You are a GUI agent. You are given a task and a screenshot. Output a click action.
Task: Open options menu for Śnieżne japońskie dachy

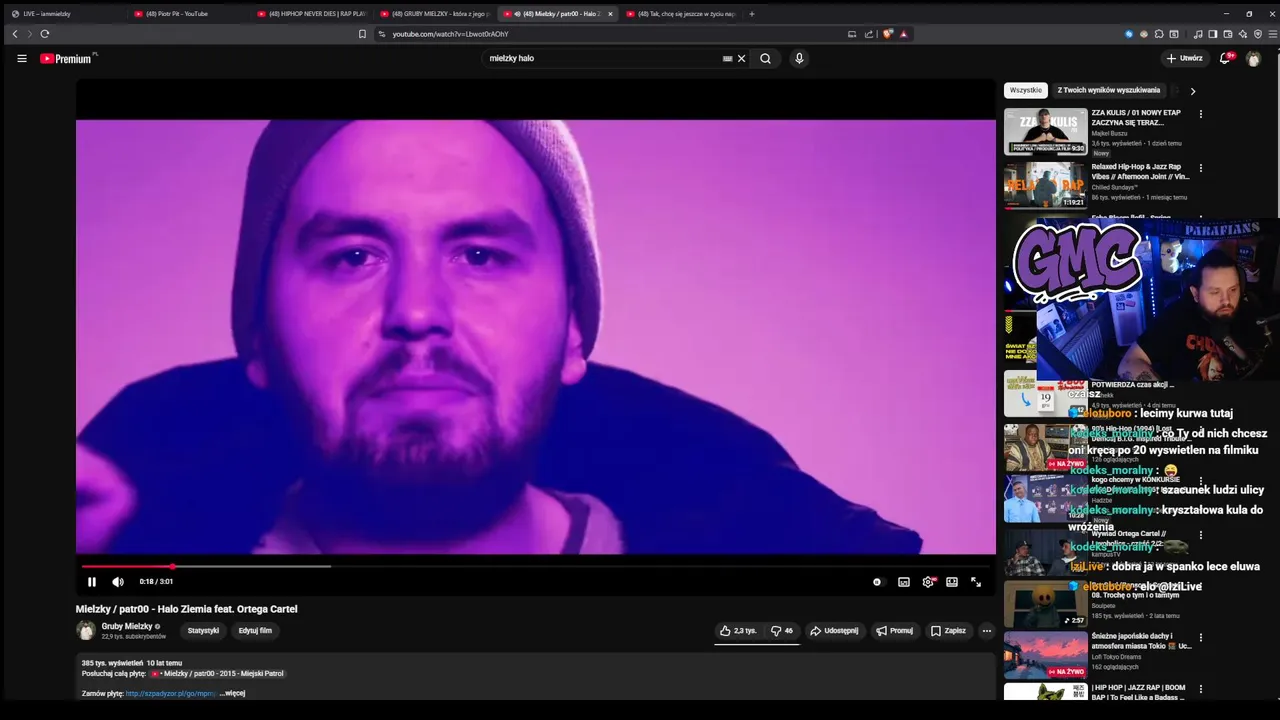pos(1201,637)
